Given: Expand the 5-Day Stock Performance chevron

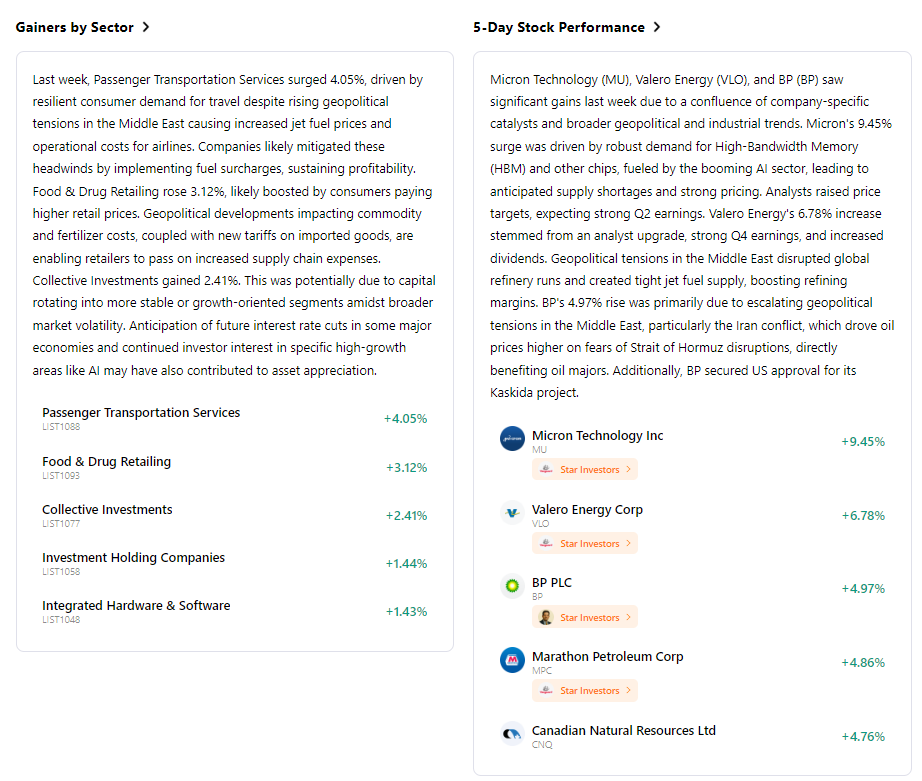Looking at the screenshot, I should pyautogui.click(x=657, y=27).
